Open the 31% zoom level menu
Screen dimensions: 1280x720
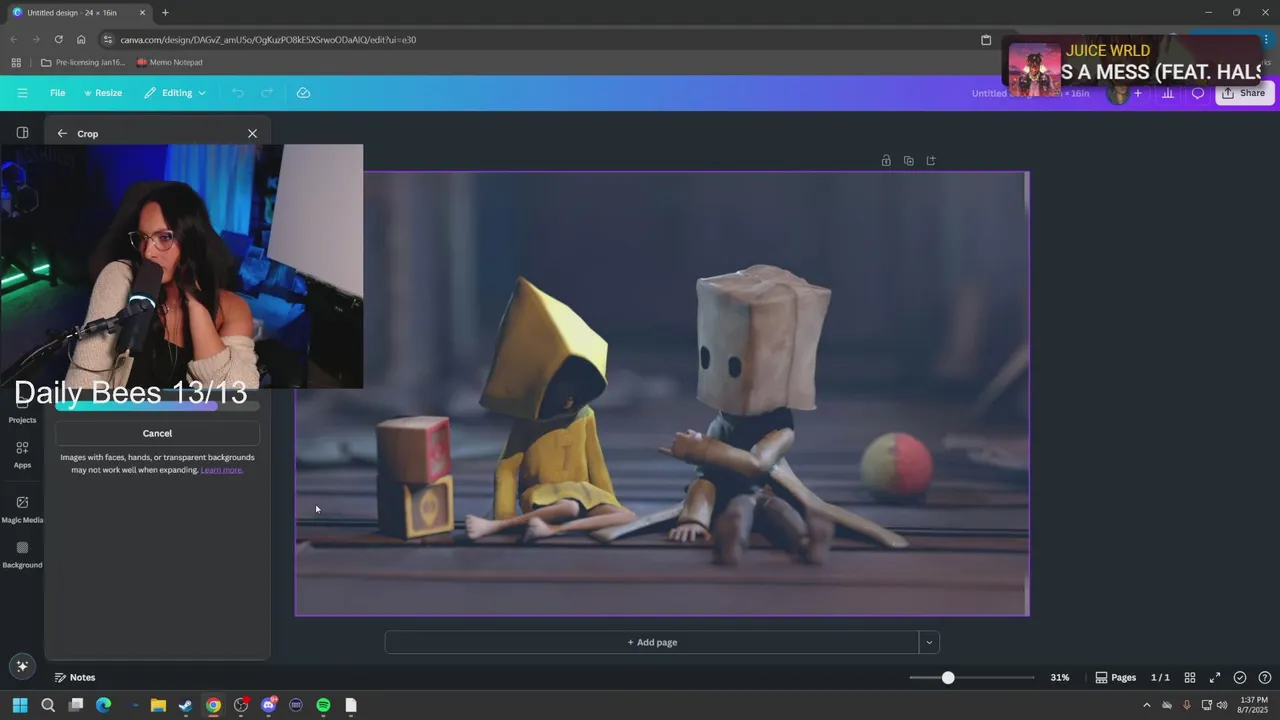[1060, 677]
